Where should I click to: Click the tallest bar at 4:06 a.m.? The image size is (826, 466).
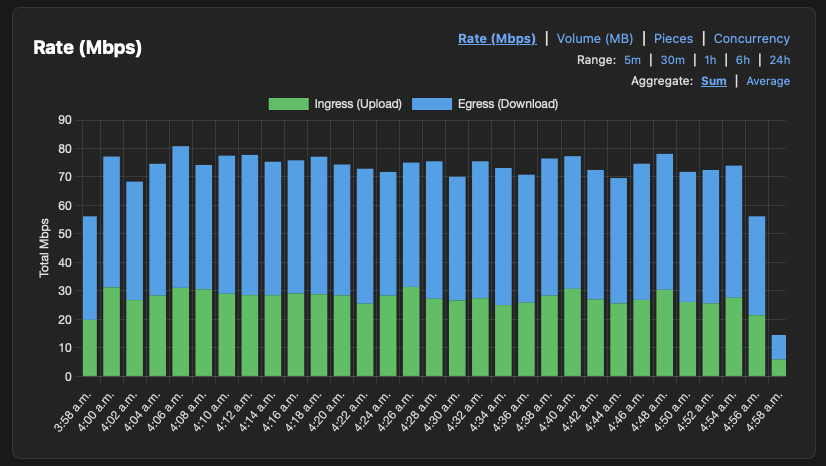pyautogui.click(x=180, y=262)
